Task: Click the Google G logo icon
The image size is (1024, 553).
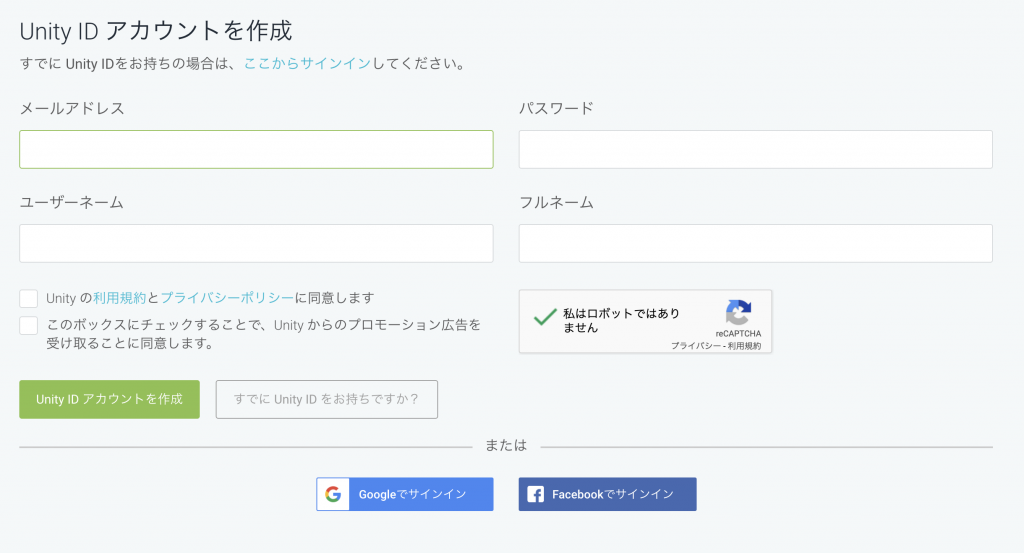Action: [333, 494]
